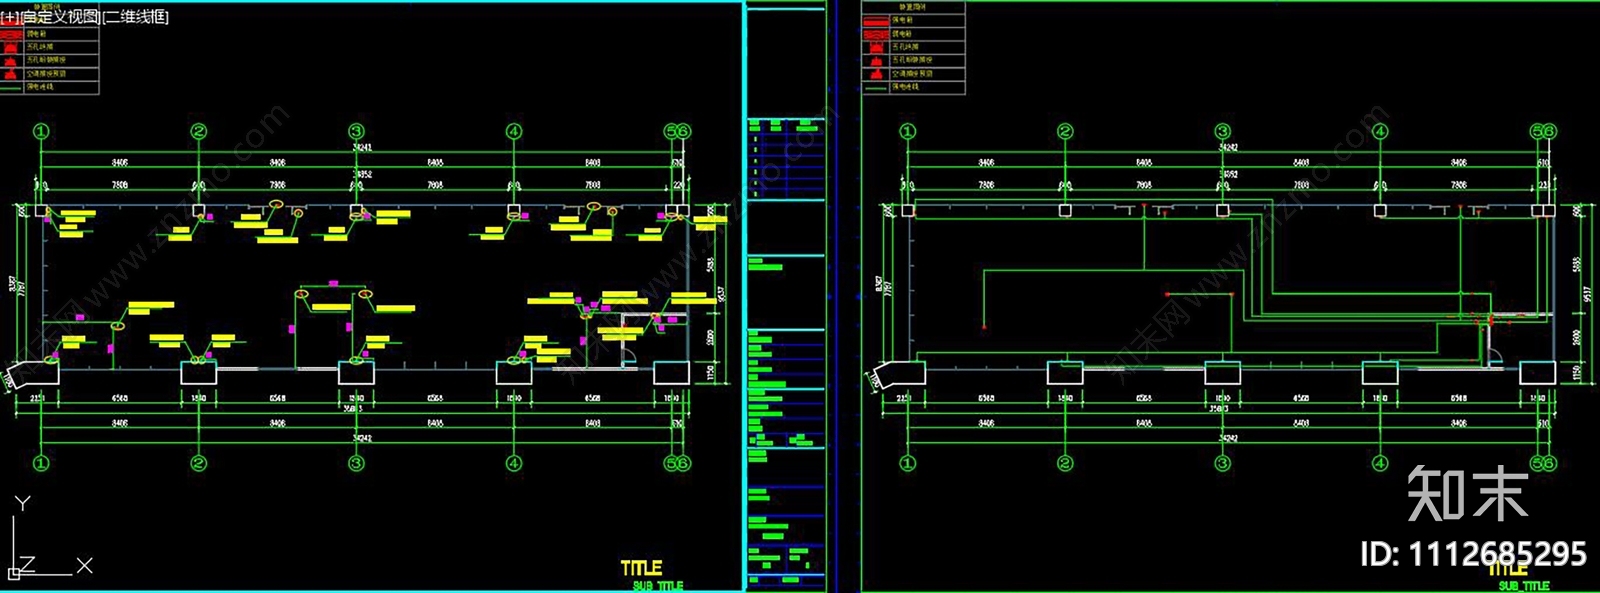Viewport: 1600px width, 593px height.
Task: Select axis bubble 2 above the left plan
Action: (x=199, y=131)
